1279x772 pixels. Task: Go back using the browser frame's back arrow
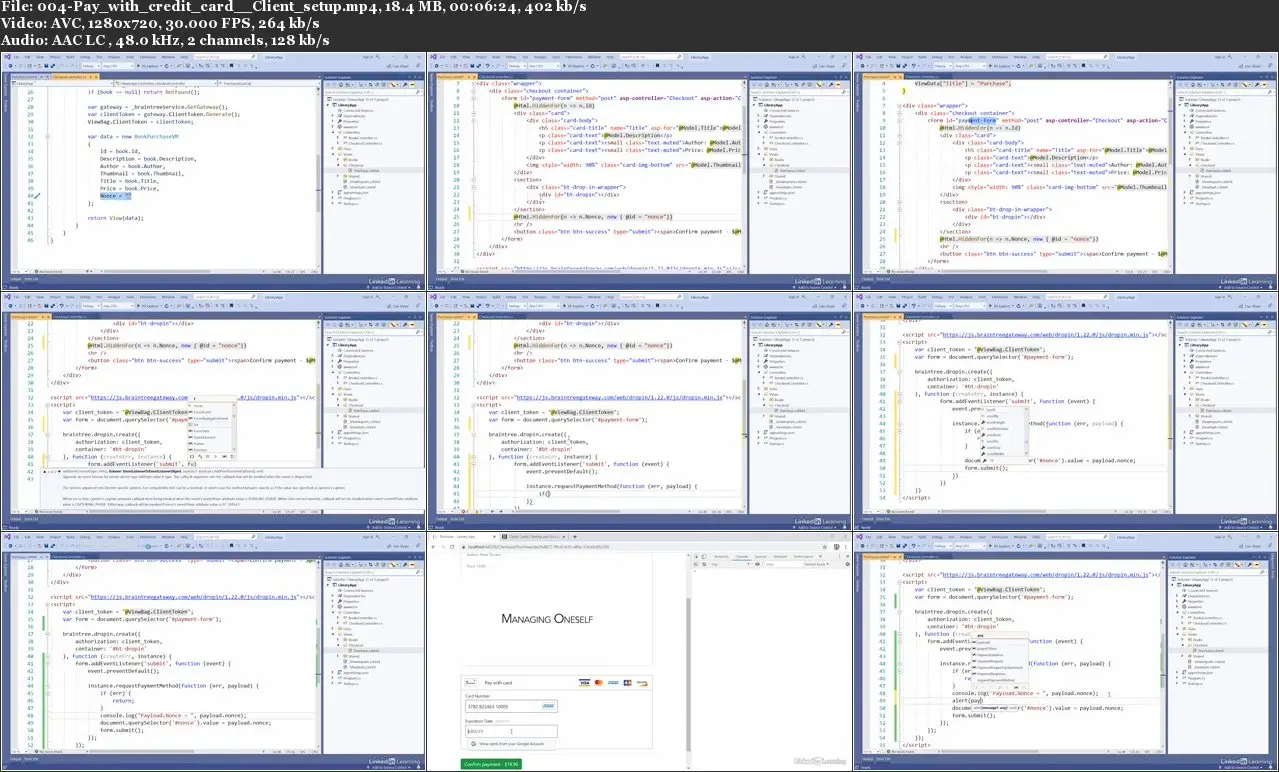pos(434,547)
